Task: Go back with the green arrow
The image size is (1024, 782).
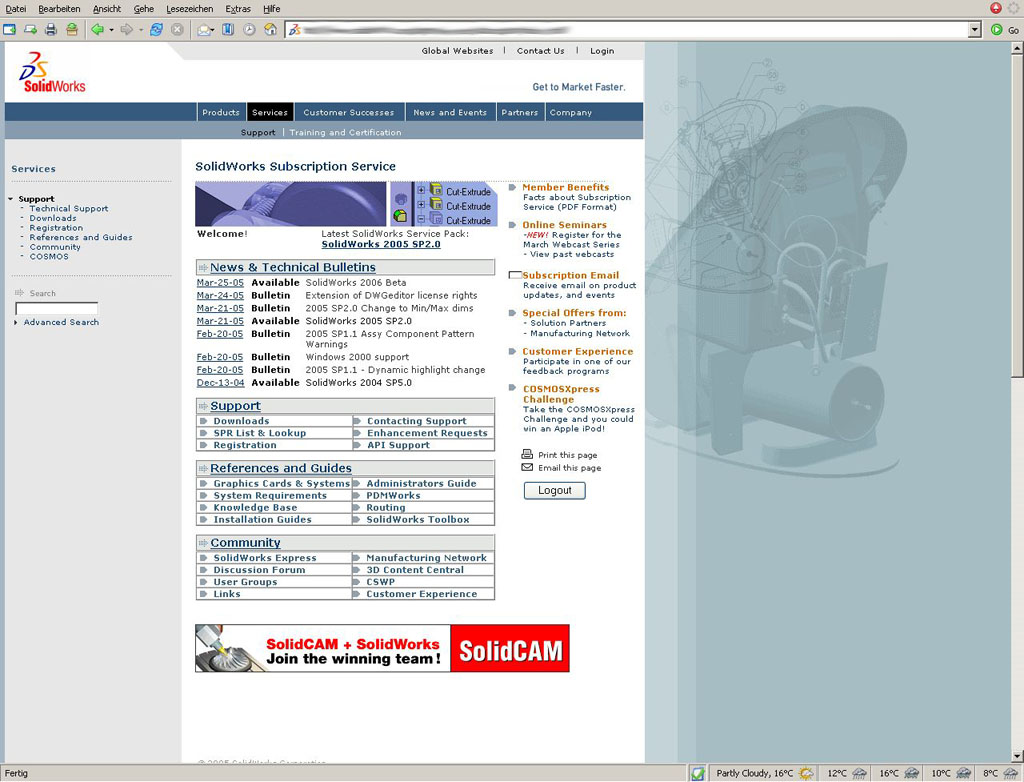Action: (97, 29)
